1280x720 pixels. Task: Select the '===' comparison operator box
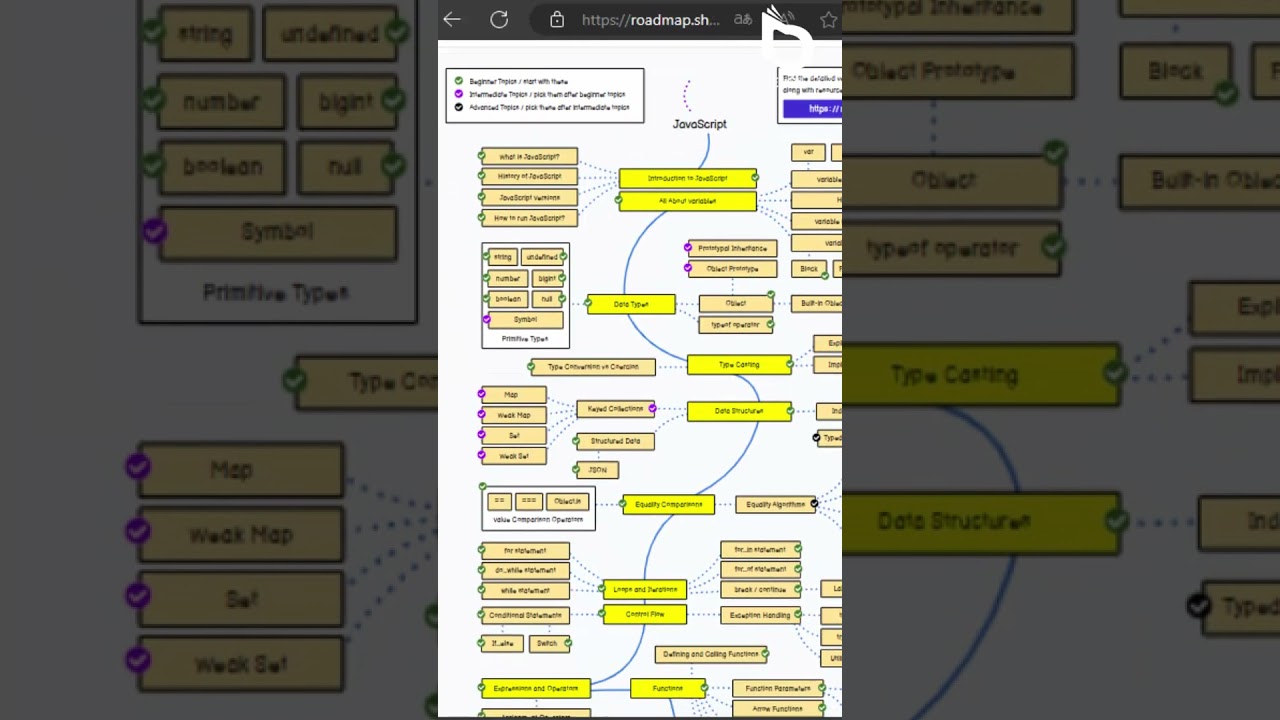pos(529,501)
